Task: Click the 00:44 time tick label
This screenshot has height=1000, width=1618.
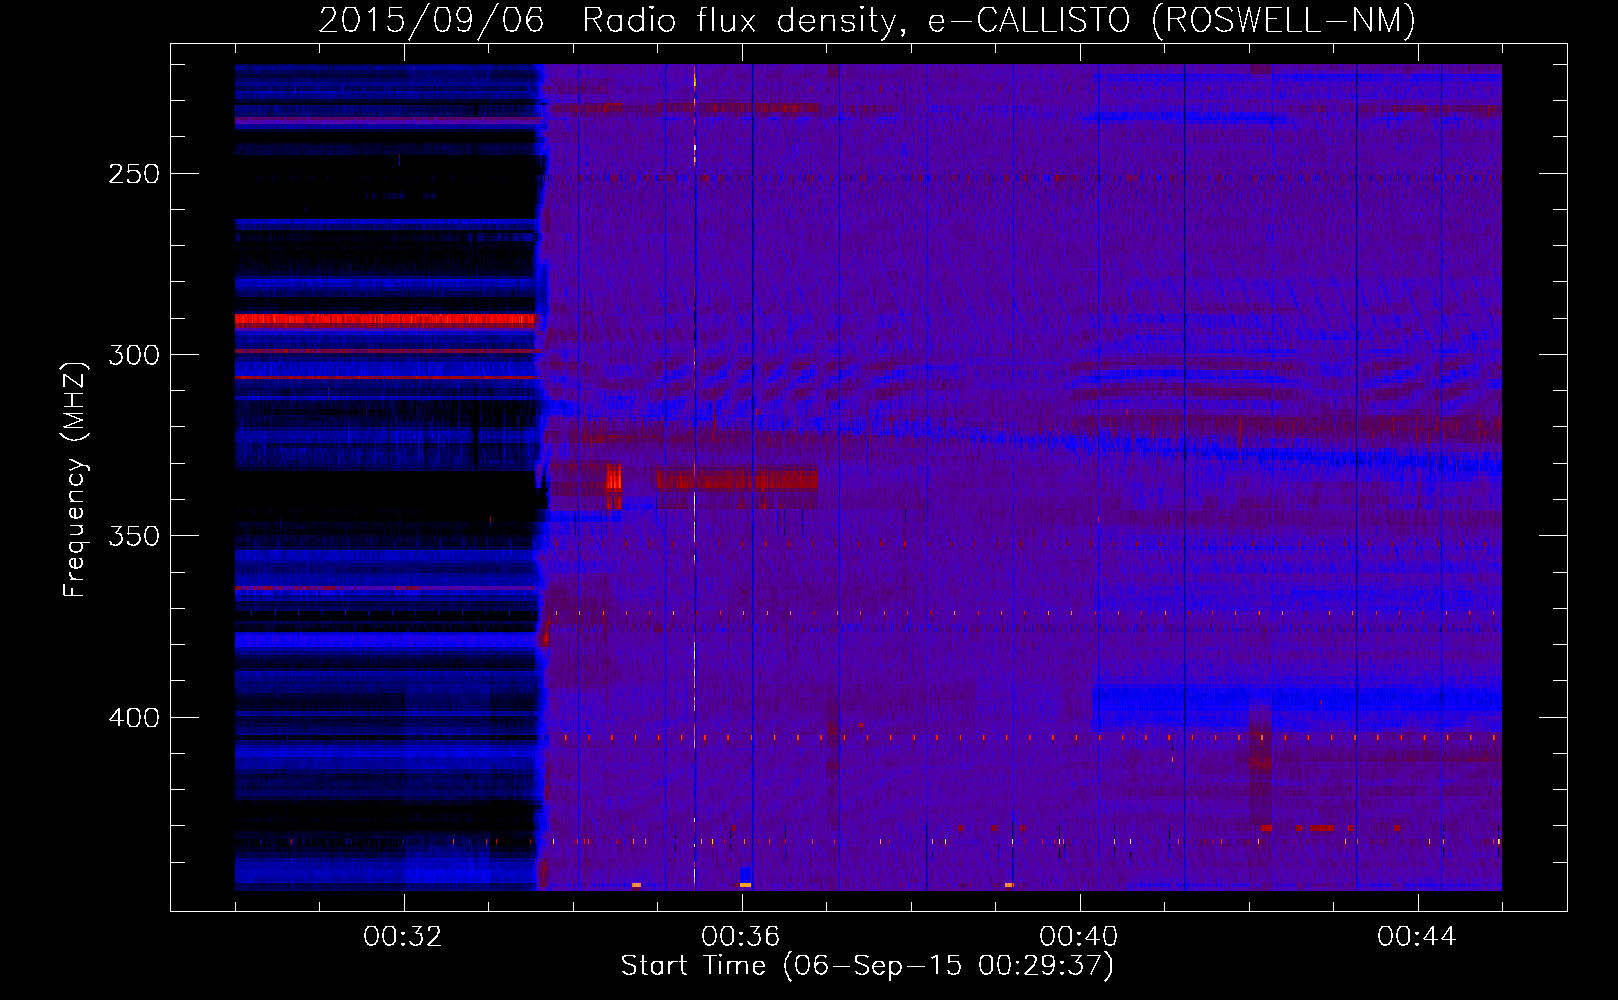Action: click(1417, 937)
